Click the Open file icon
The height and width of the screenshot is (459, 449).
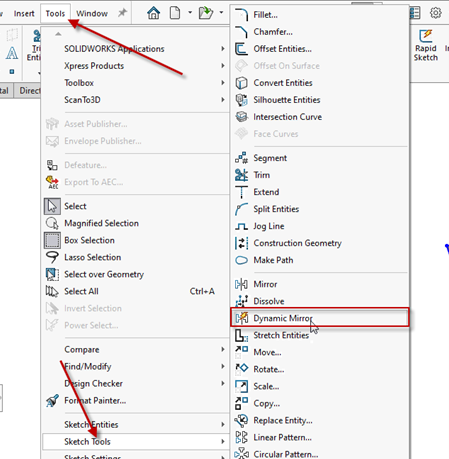point(206,13)
